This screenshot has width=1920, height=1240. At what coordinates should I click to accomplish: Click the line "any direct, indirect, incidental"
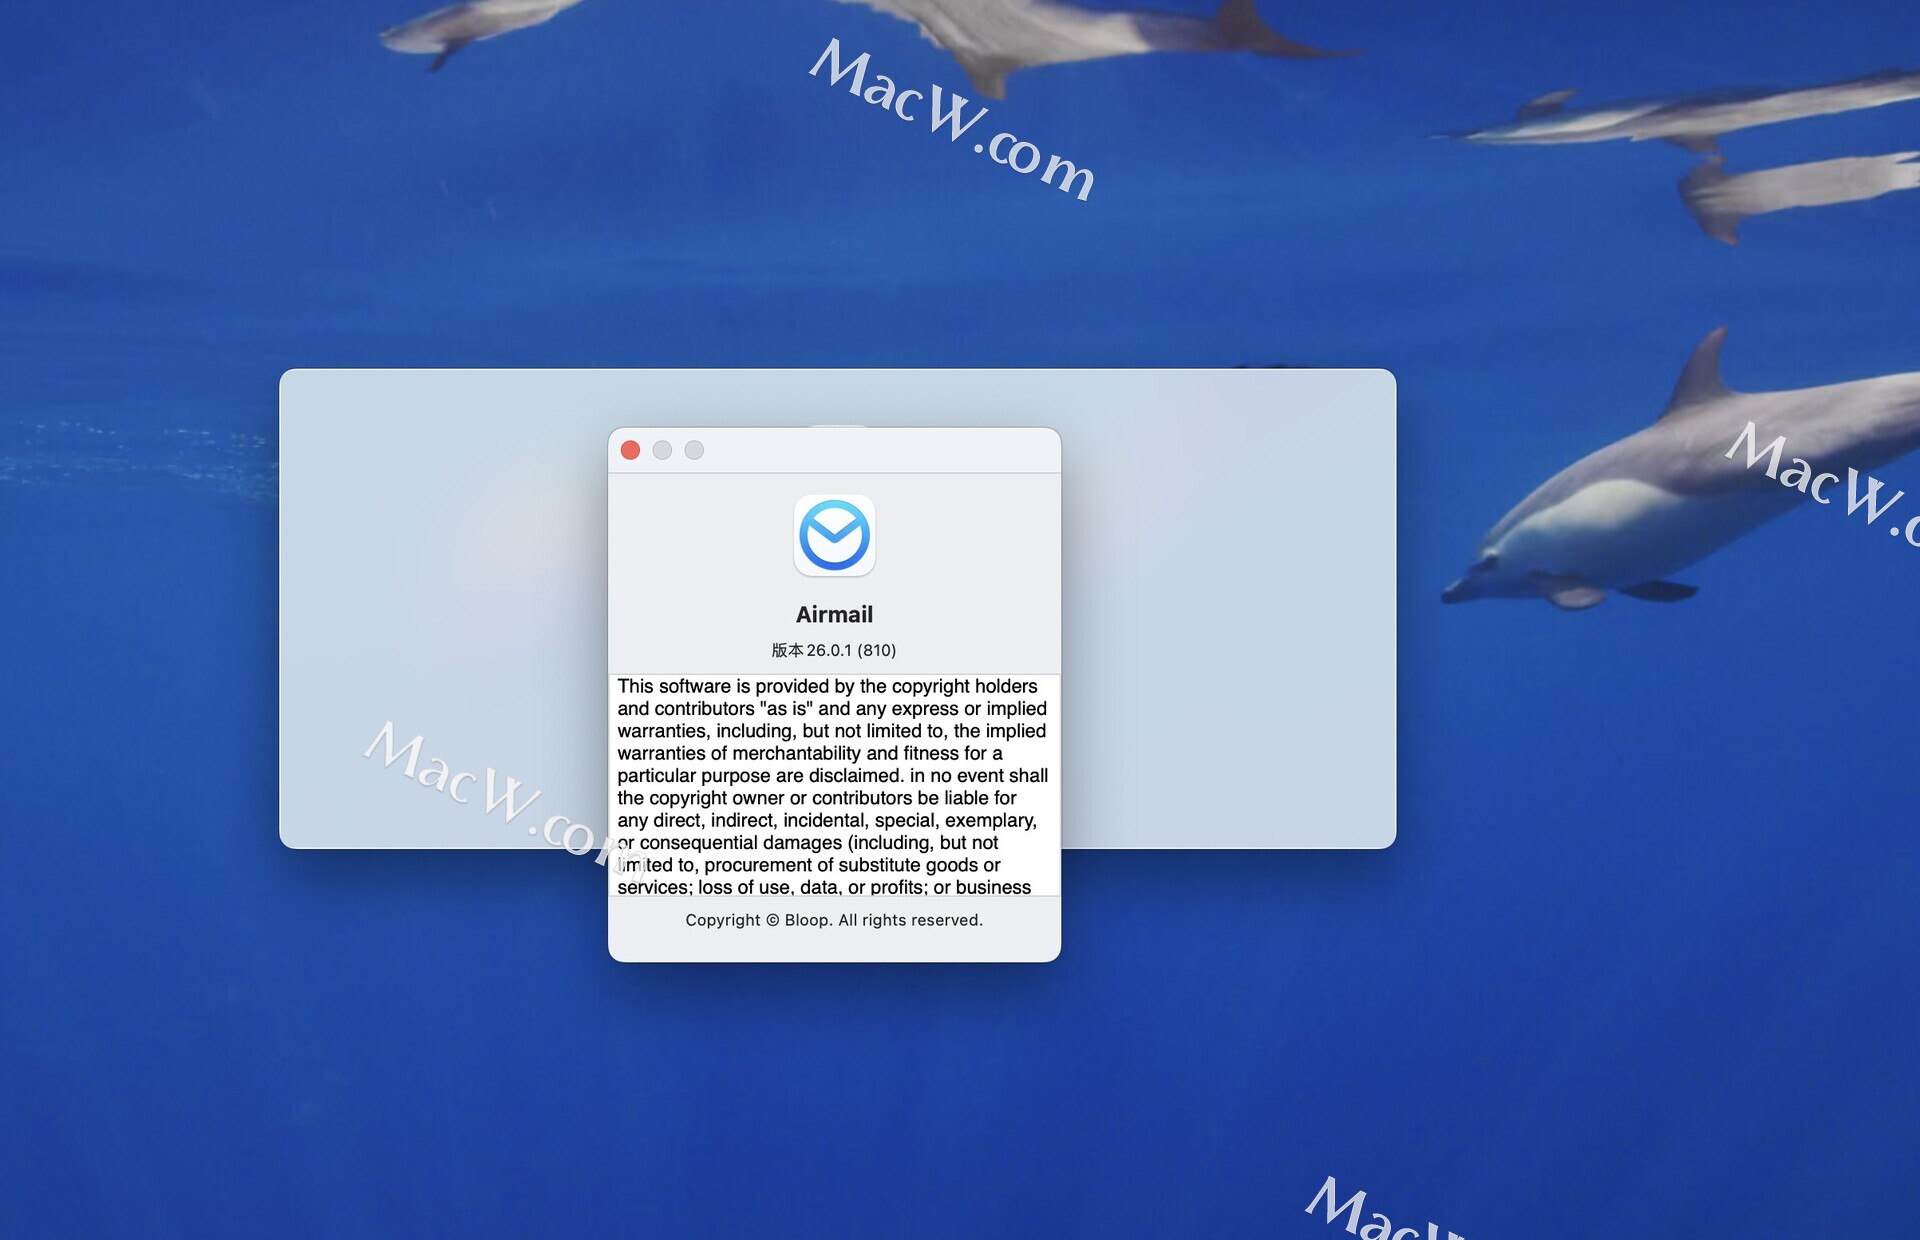(x=744, y=820)
